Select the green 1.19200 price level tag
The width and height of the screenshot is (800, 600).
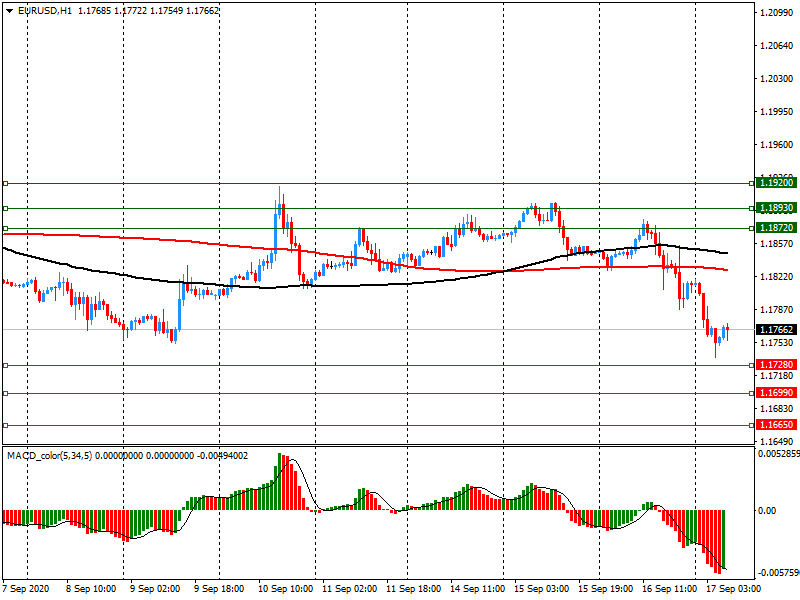[775, 183]
